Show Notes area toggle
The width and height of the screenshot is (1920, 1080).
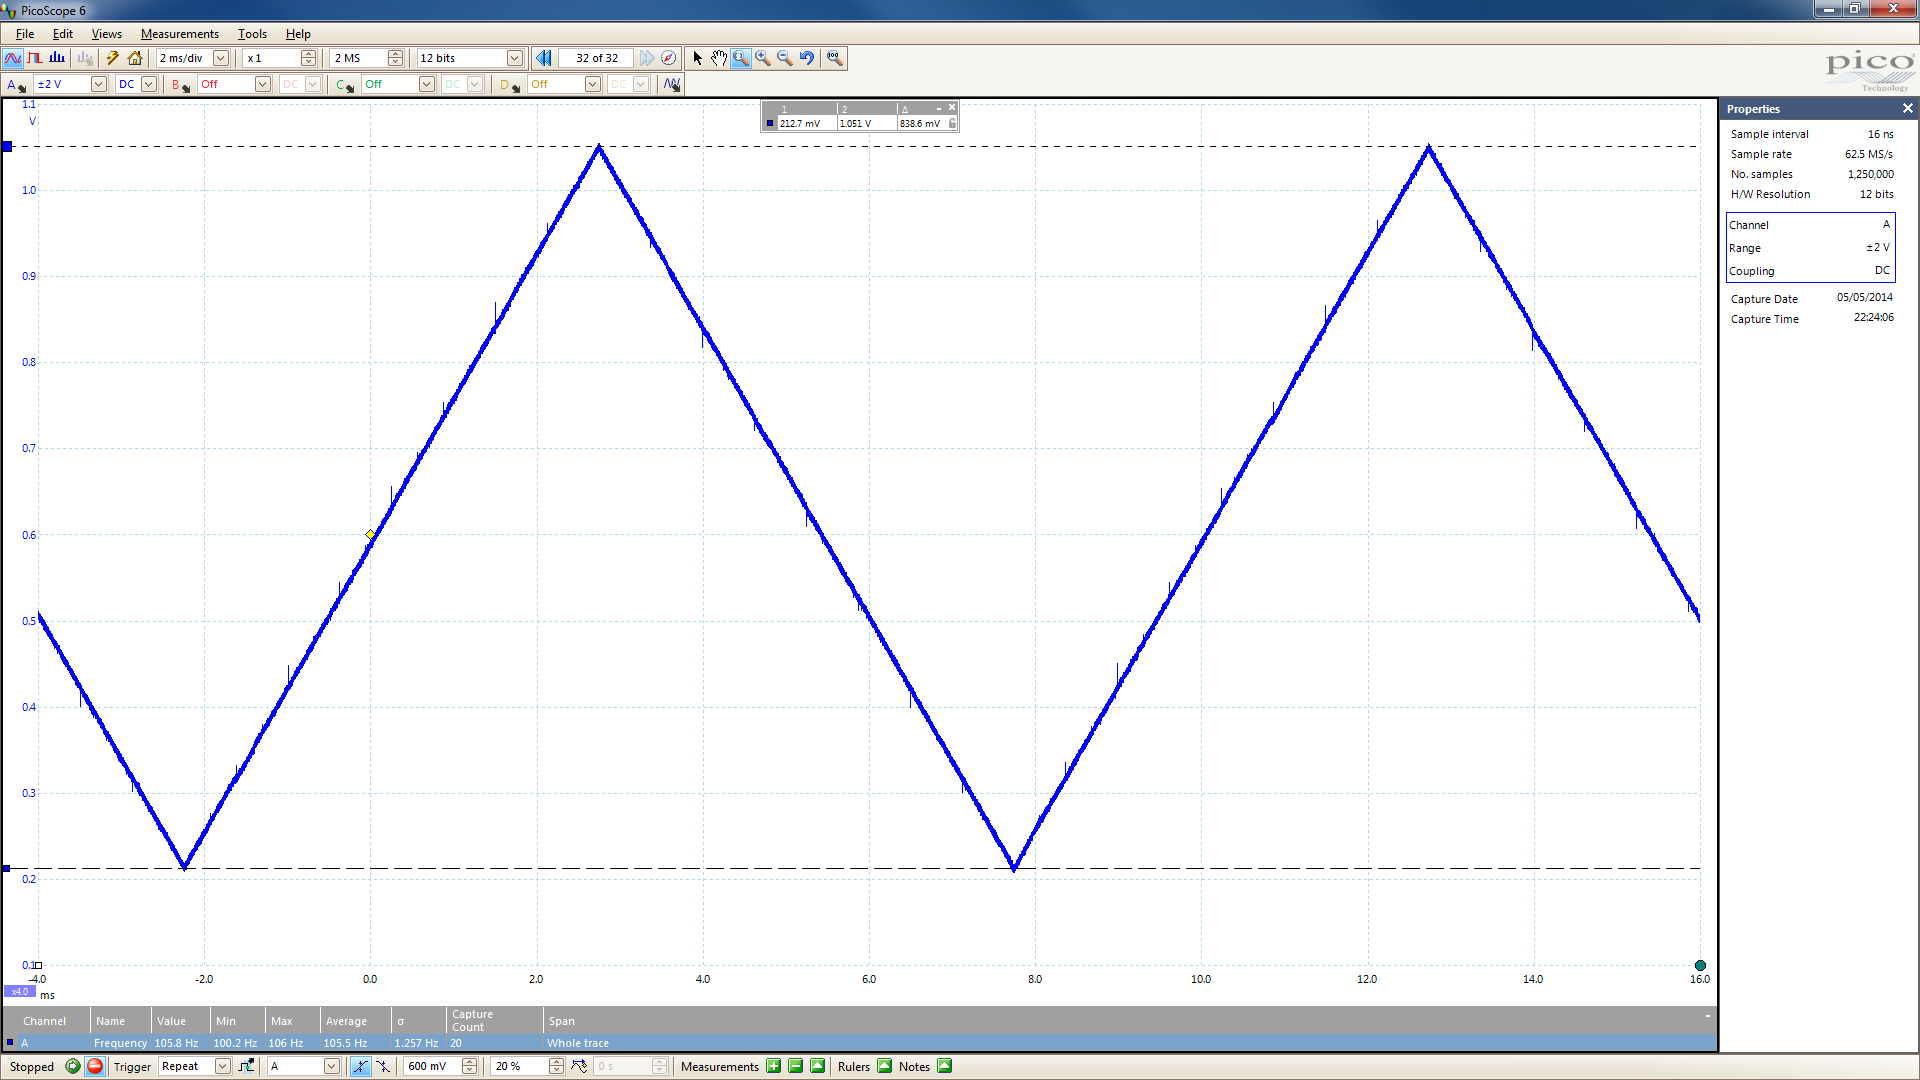click(x=945, y=1066)
